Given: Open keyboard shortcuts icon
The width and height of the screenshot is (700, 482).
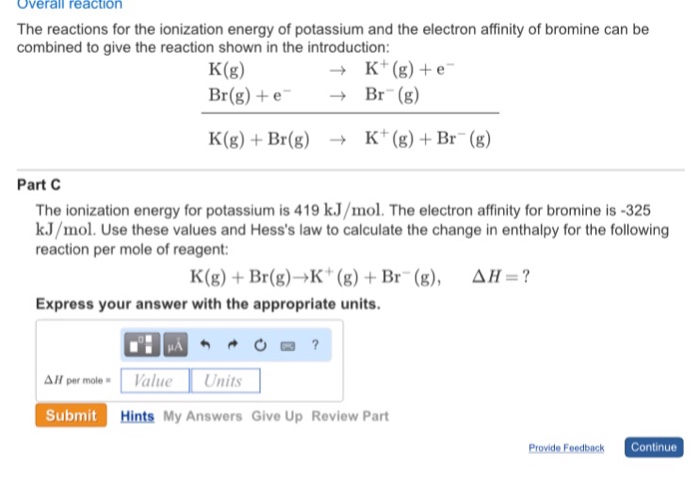Looking at the screenshot, I should (285, 346).
